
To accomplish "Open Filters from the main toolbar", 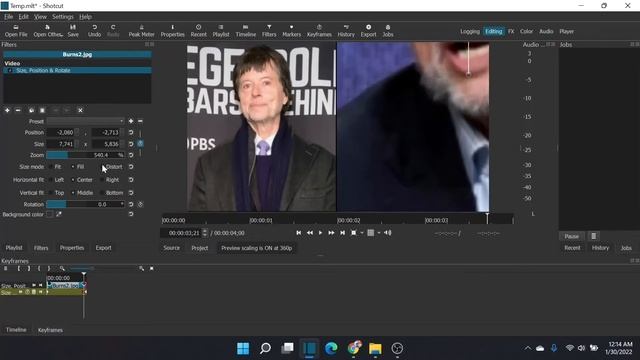I will point(269,31).
